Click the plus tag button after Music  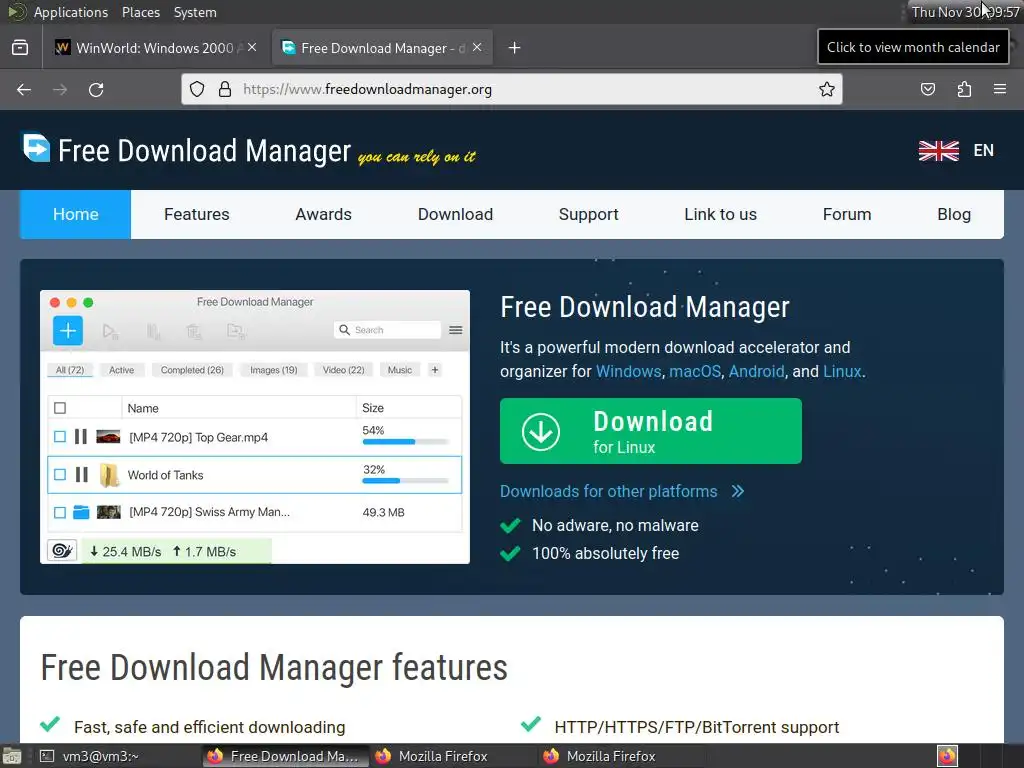[434, 370]
